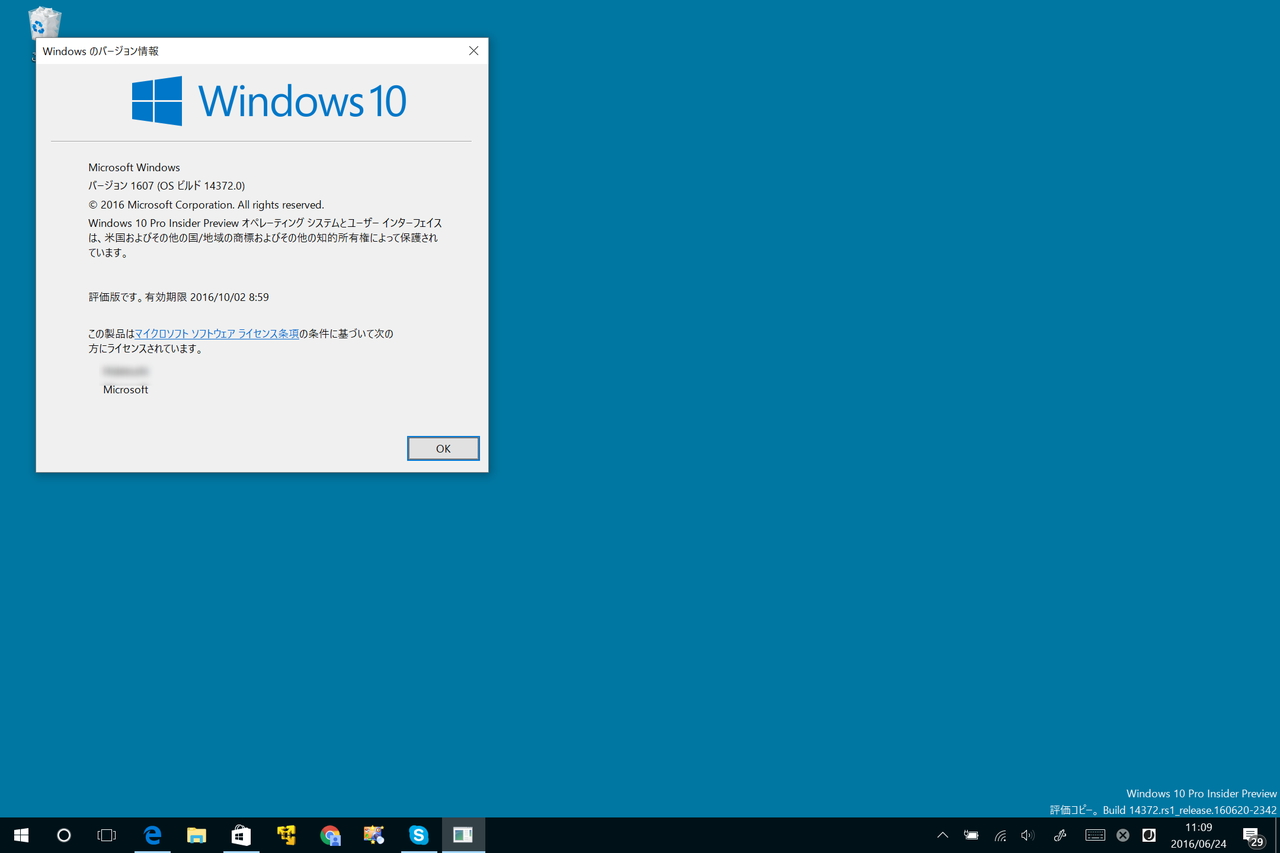The image size is (1280, 853).
Task: Click the 'バージョン 1607 (OS ビルド 14372.0)' line
Action: [166, 186]
